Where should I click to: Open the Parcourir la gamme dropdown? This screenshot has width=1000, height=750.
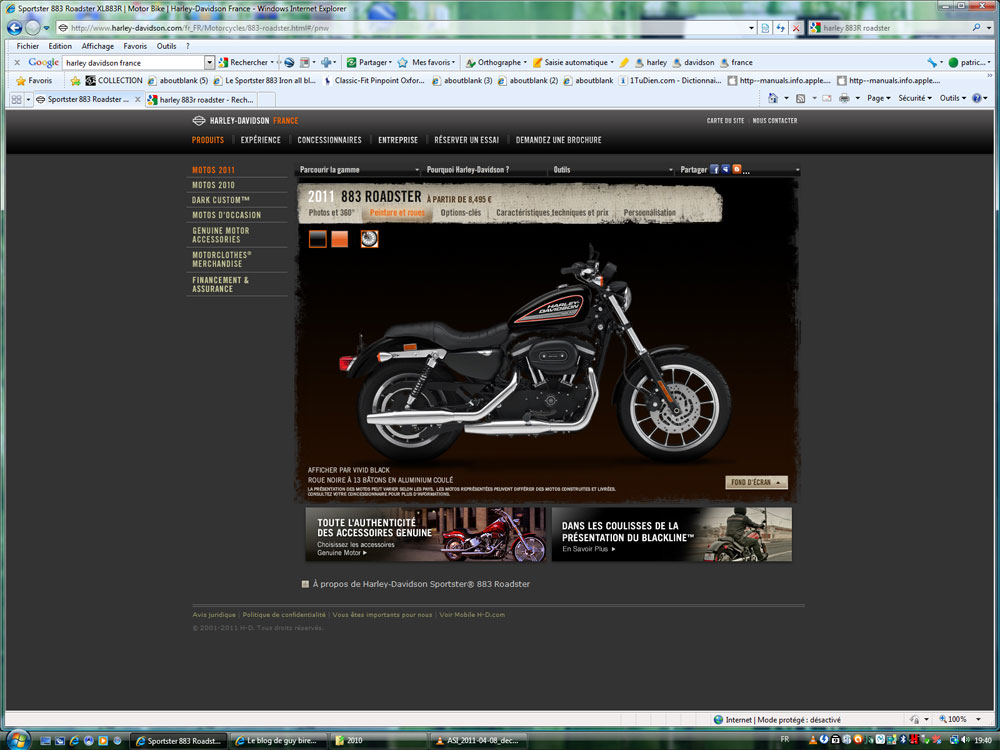tap(359, 170)
